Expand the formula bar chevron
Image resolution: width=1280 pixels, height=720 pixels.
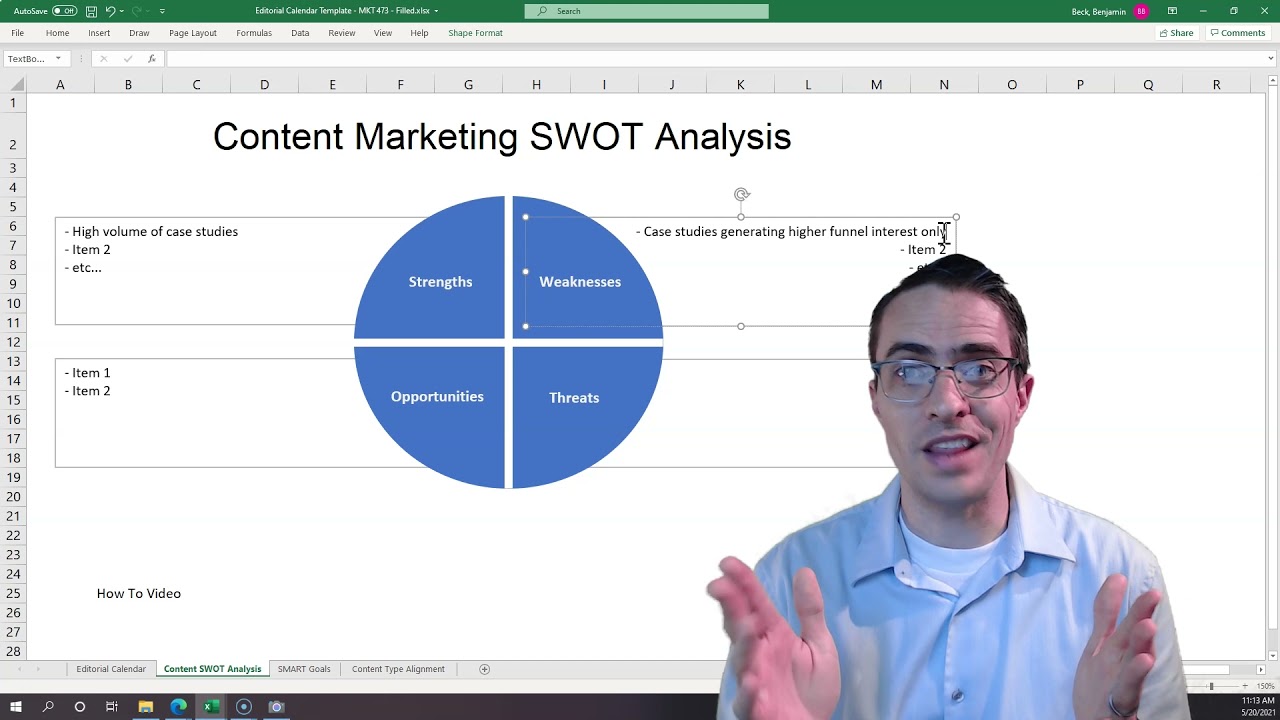(1271, 59)
